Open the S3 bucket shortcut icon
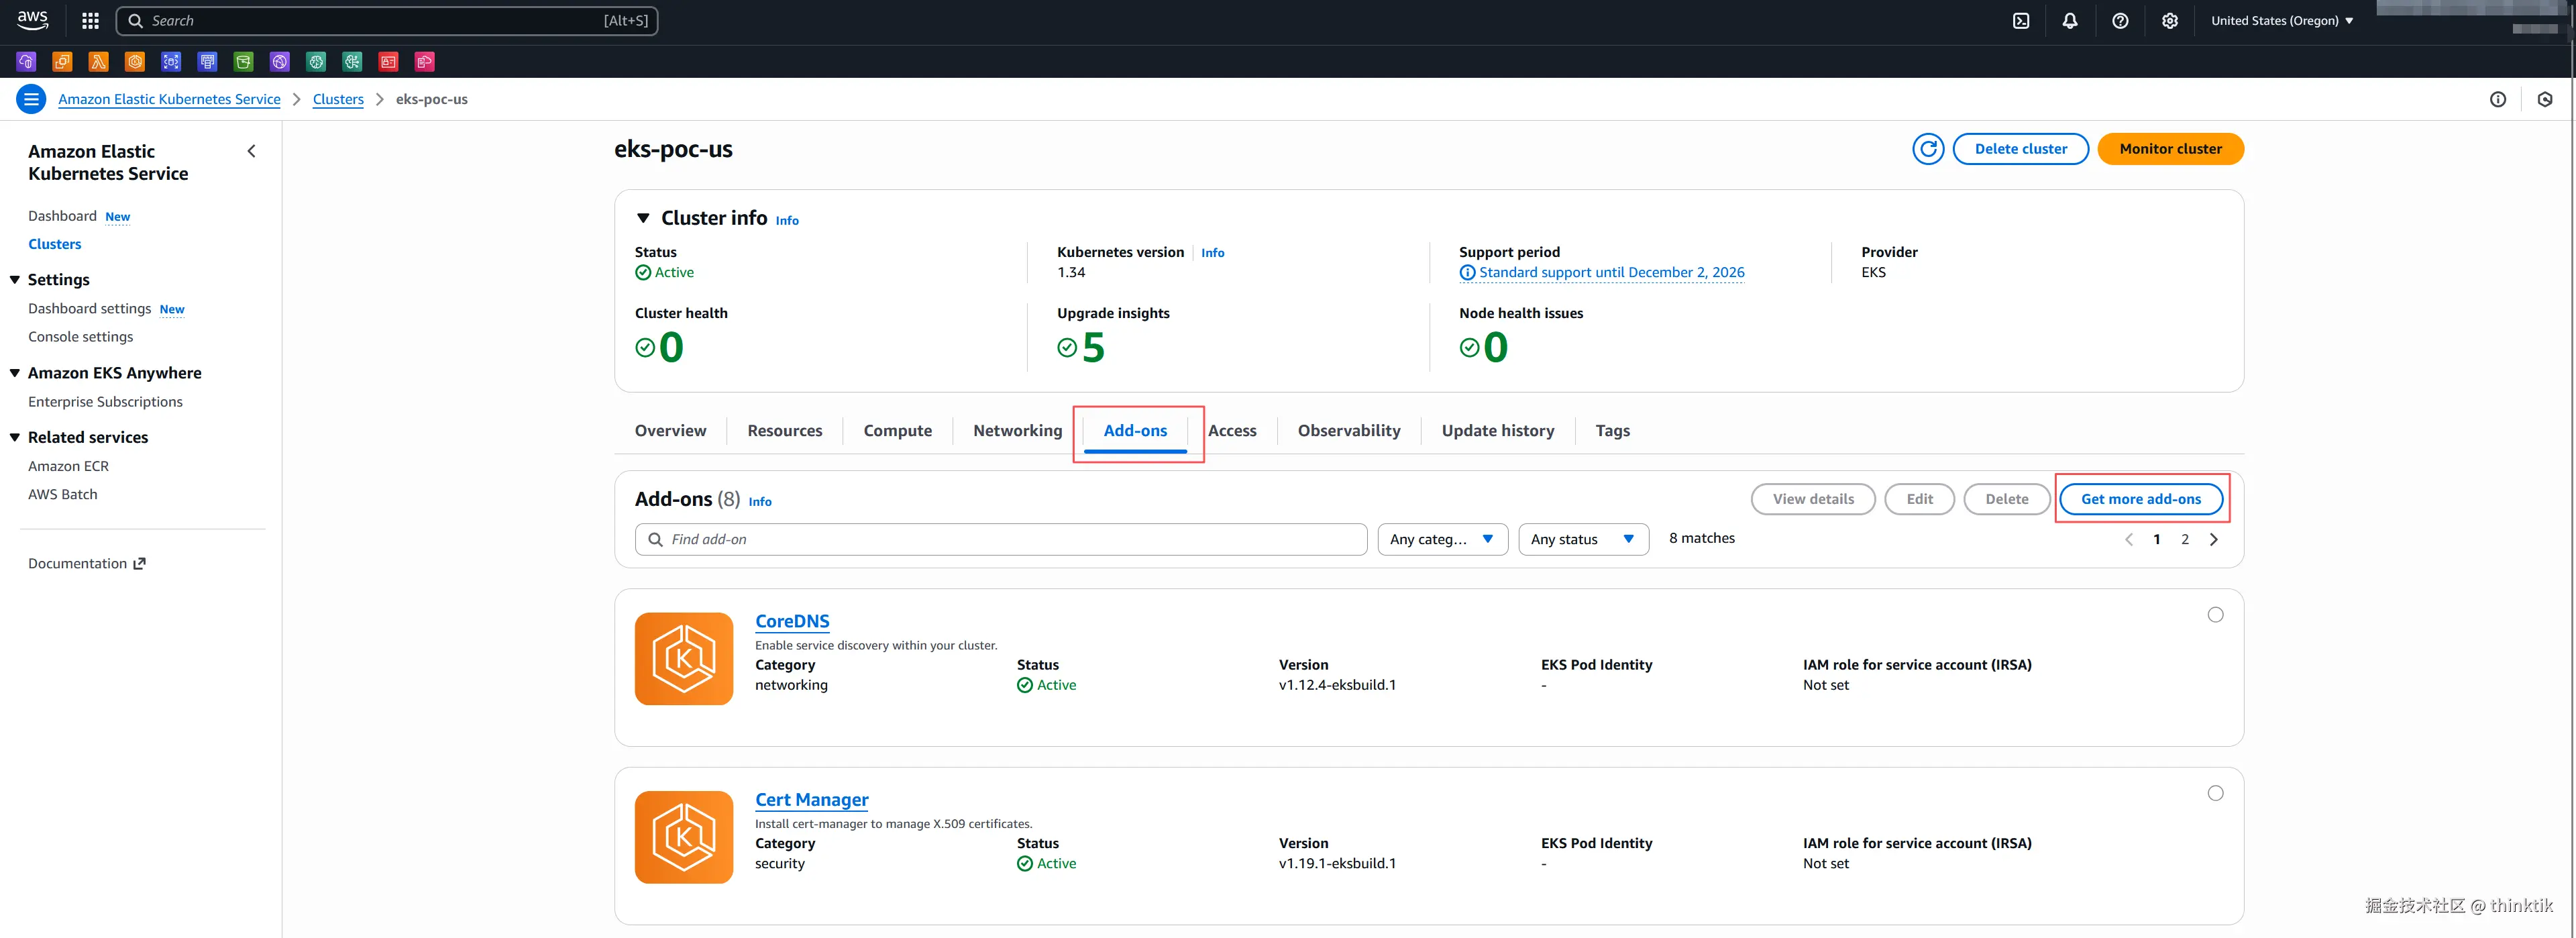 [x=244, y=62]
